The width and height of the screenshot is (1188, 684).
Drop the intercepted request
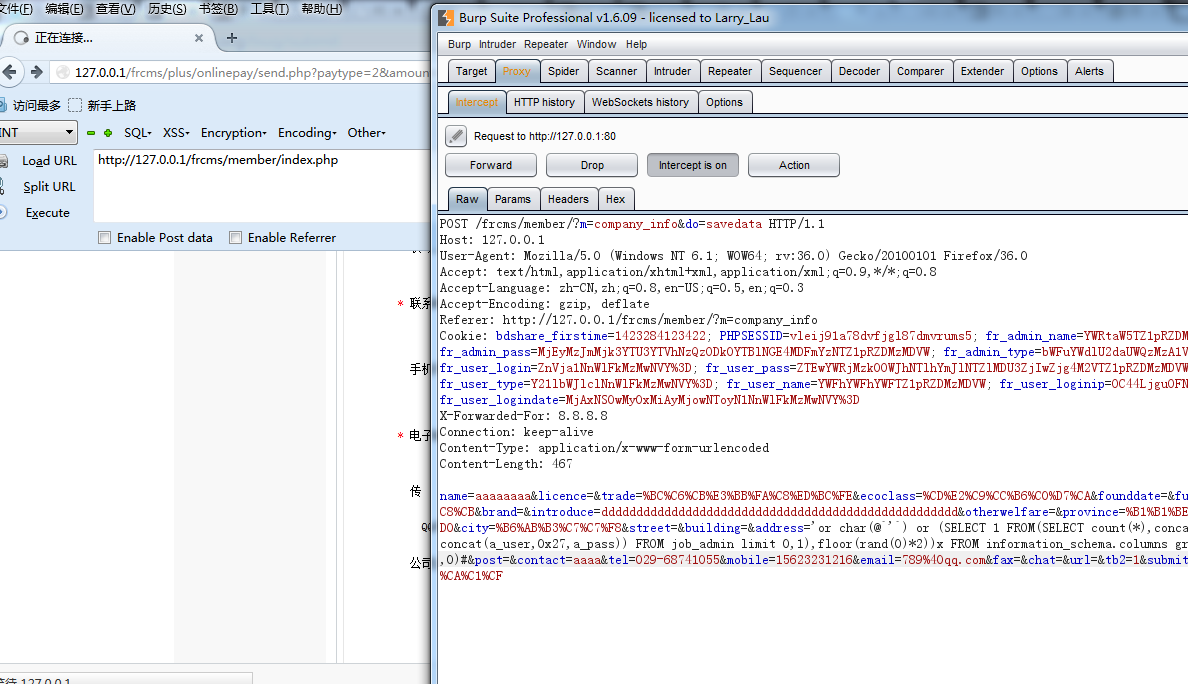tap(592, 165)
